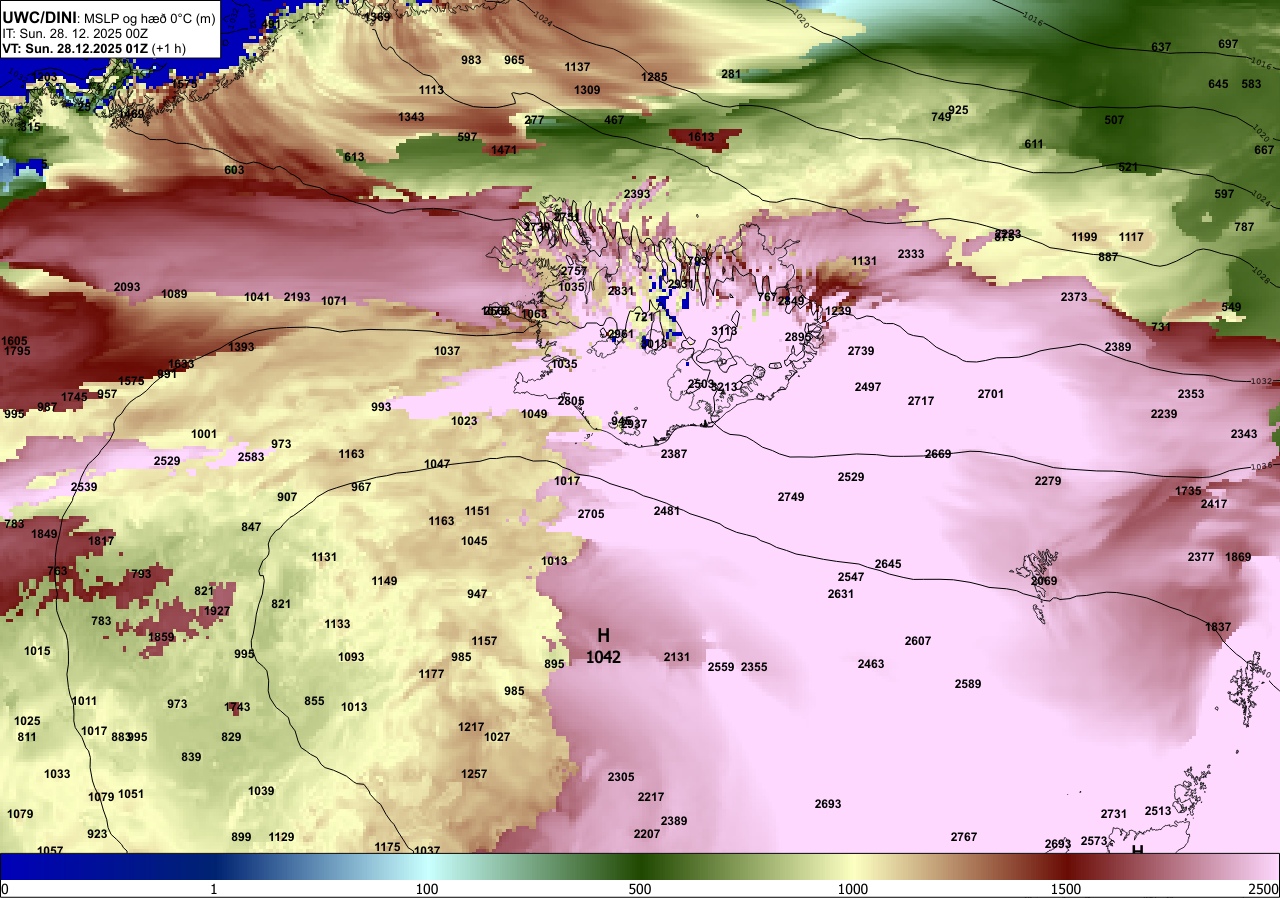The width and height of the screenshot is (1280, 898).
Task: Select the number "1735"
Action: [x=1188, y=491]
